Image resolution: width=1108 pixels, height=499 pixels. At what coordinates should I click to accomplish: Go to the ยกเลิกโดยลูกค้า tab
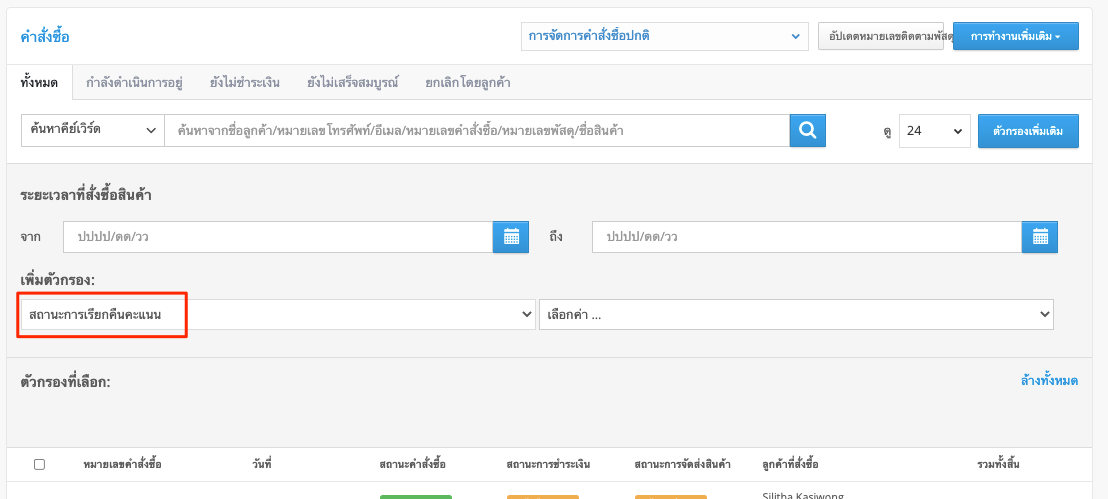(x=468, y=83)
